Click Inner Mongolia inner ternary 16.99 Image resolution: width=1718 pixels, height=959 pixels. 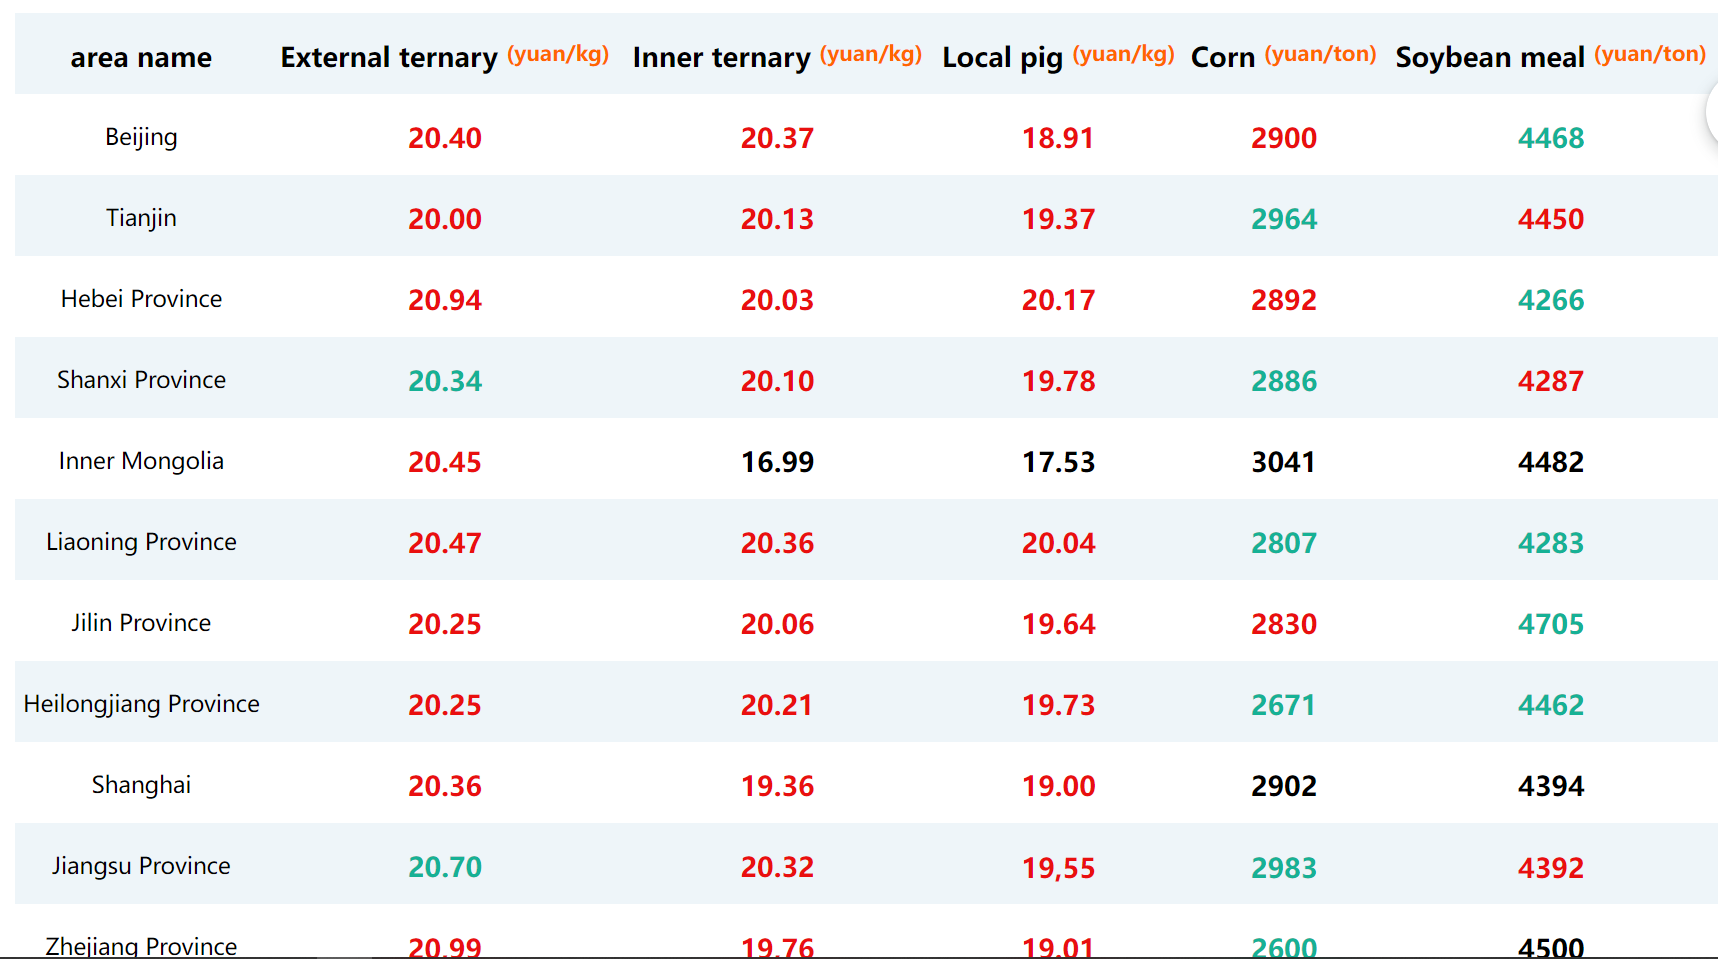coord(777,462)
